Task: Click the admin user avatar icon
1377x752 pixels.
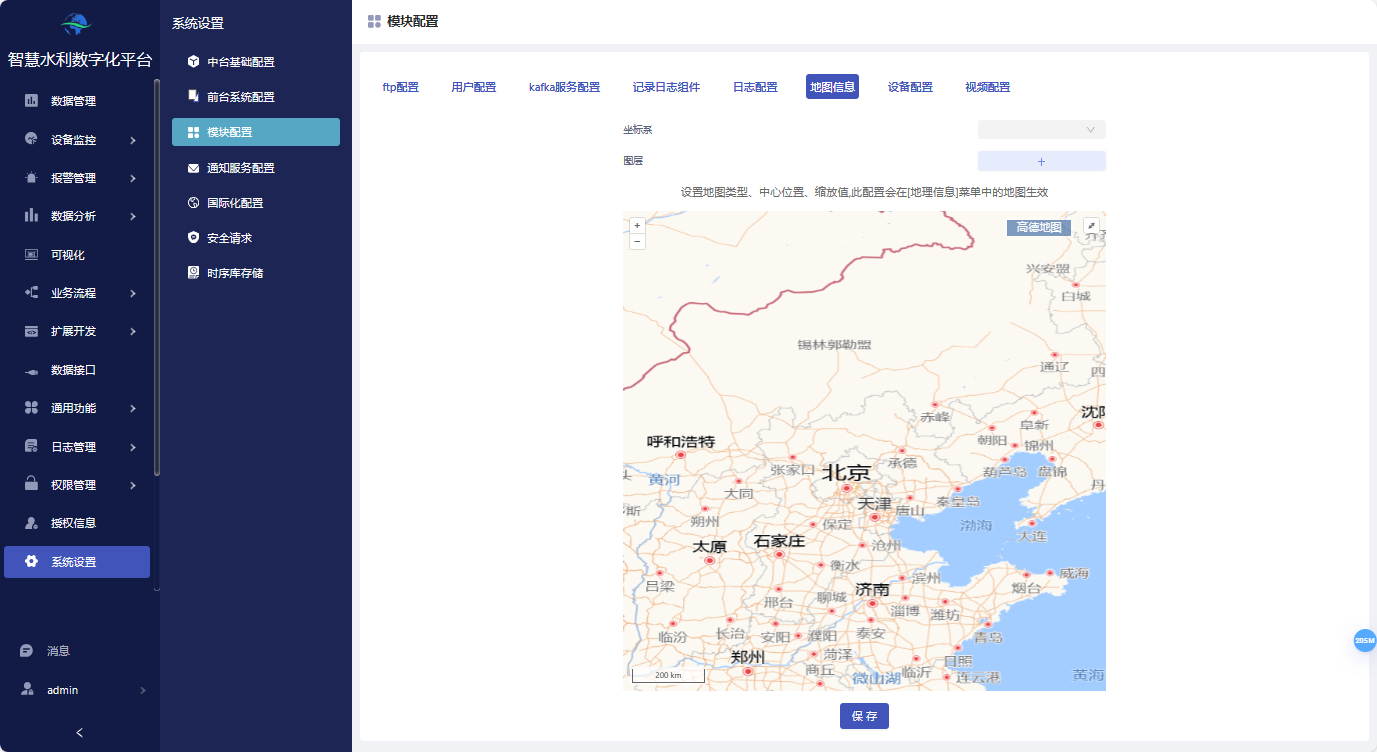Action: (27, 690)
